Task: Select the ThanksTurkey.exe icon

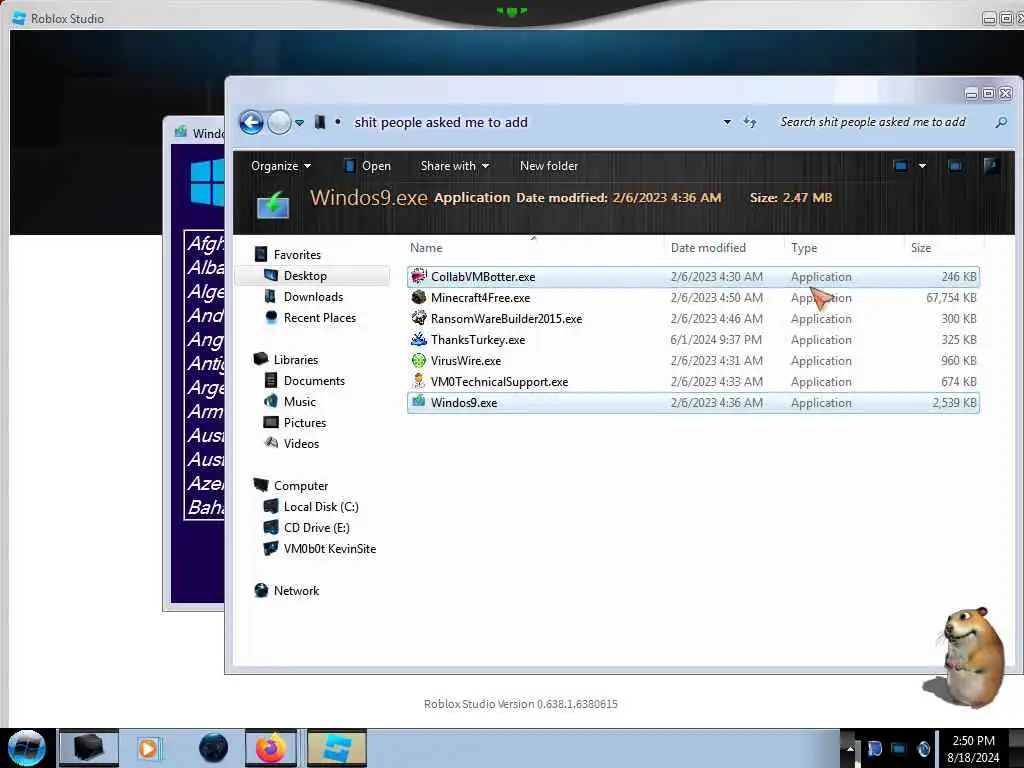Action: (419, 339)
